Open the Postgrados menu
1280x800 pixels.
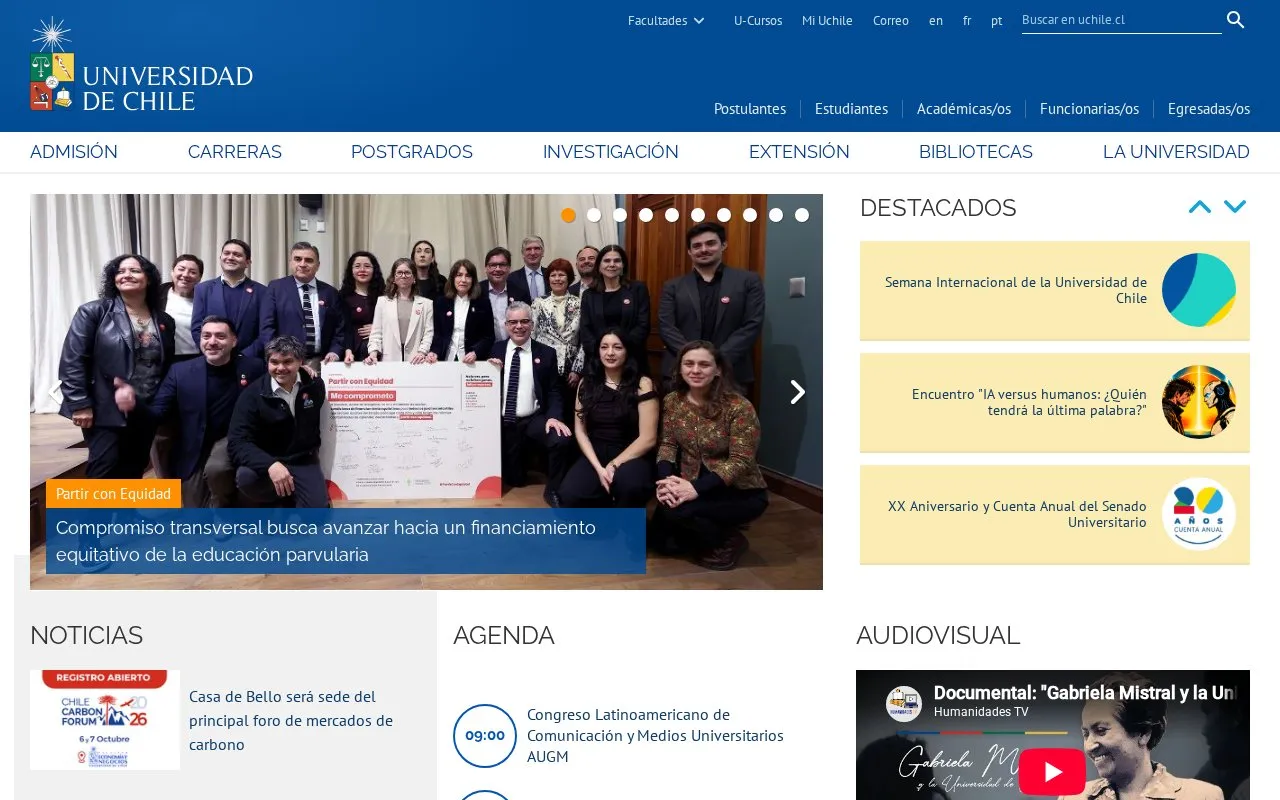[412, 152]
